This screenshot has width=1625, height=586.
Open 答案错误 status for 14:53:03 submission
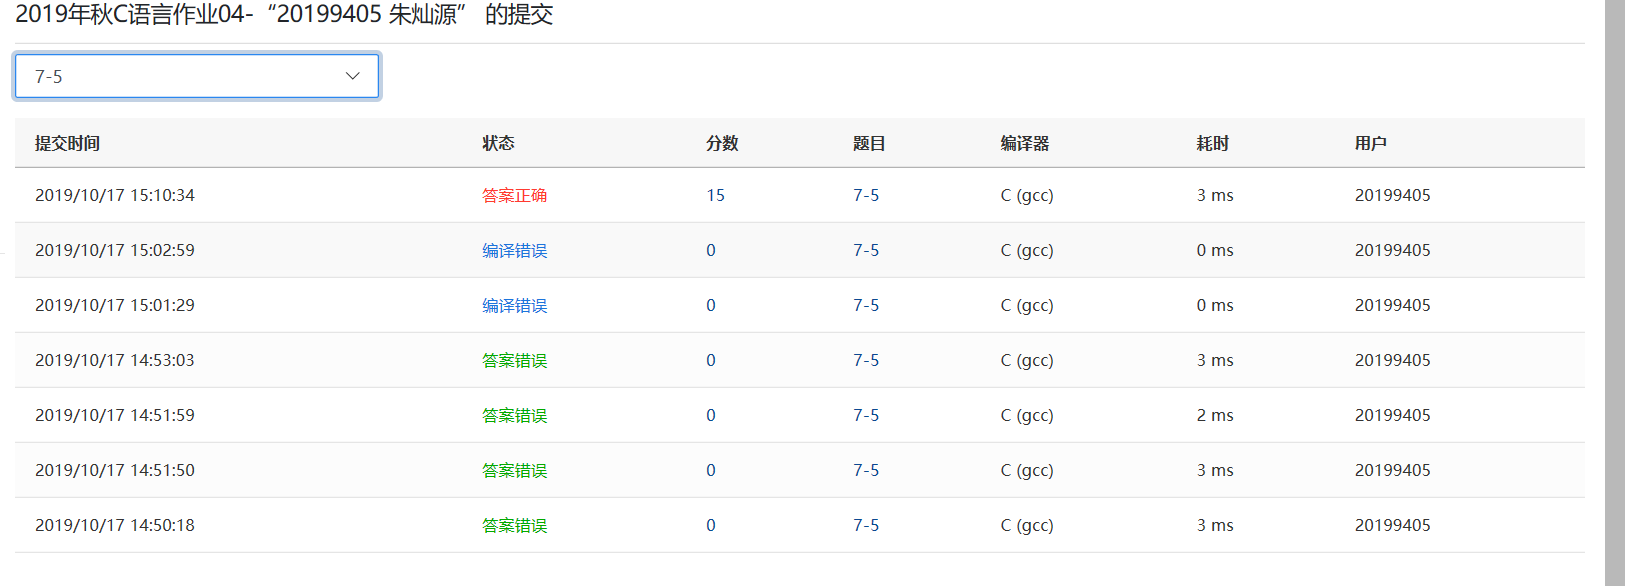click(x=514, y=360)
